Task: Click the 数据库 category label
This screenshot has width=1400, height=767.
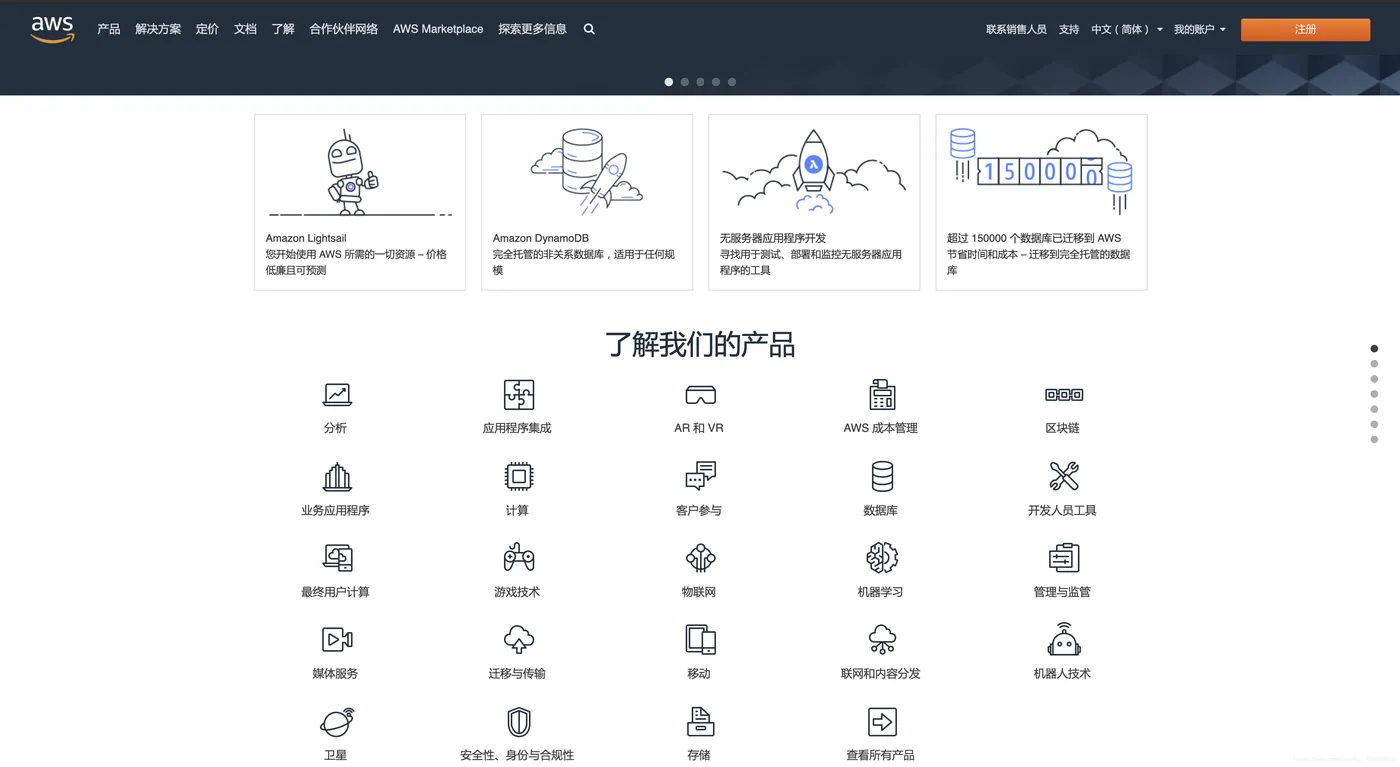Action: [881, 510]
